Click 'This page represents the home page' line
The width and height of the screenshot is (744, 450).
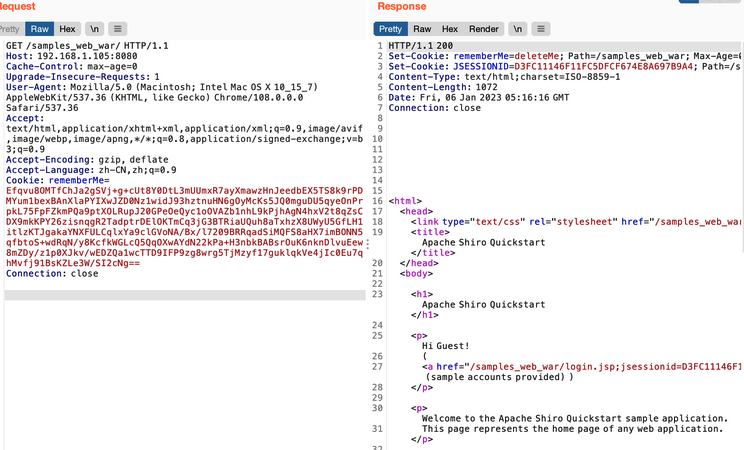pos(572,429)
